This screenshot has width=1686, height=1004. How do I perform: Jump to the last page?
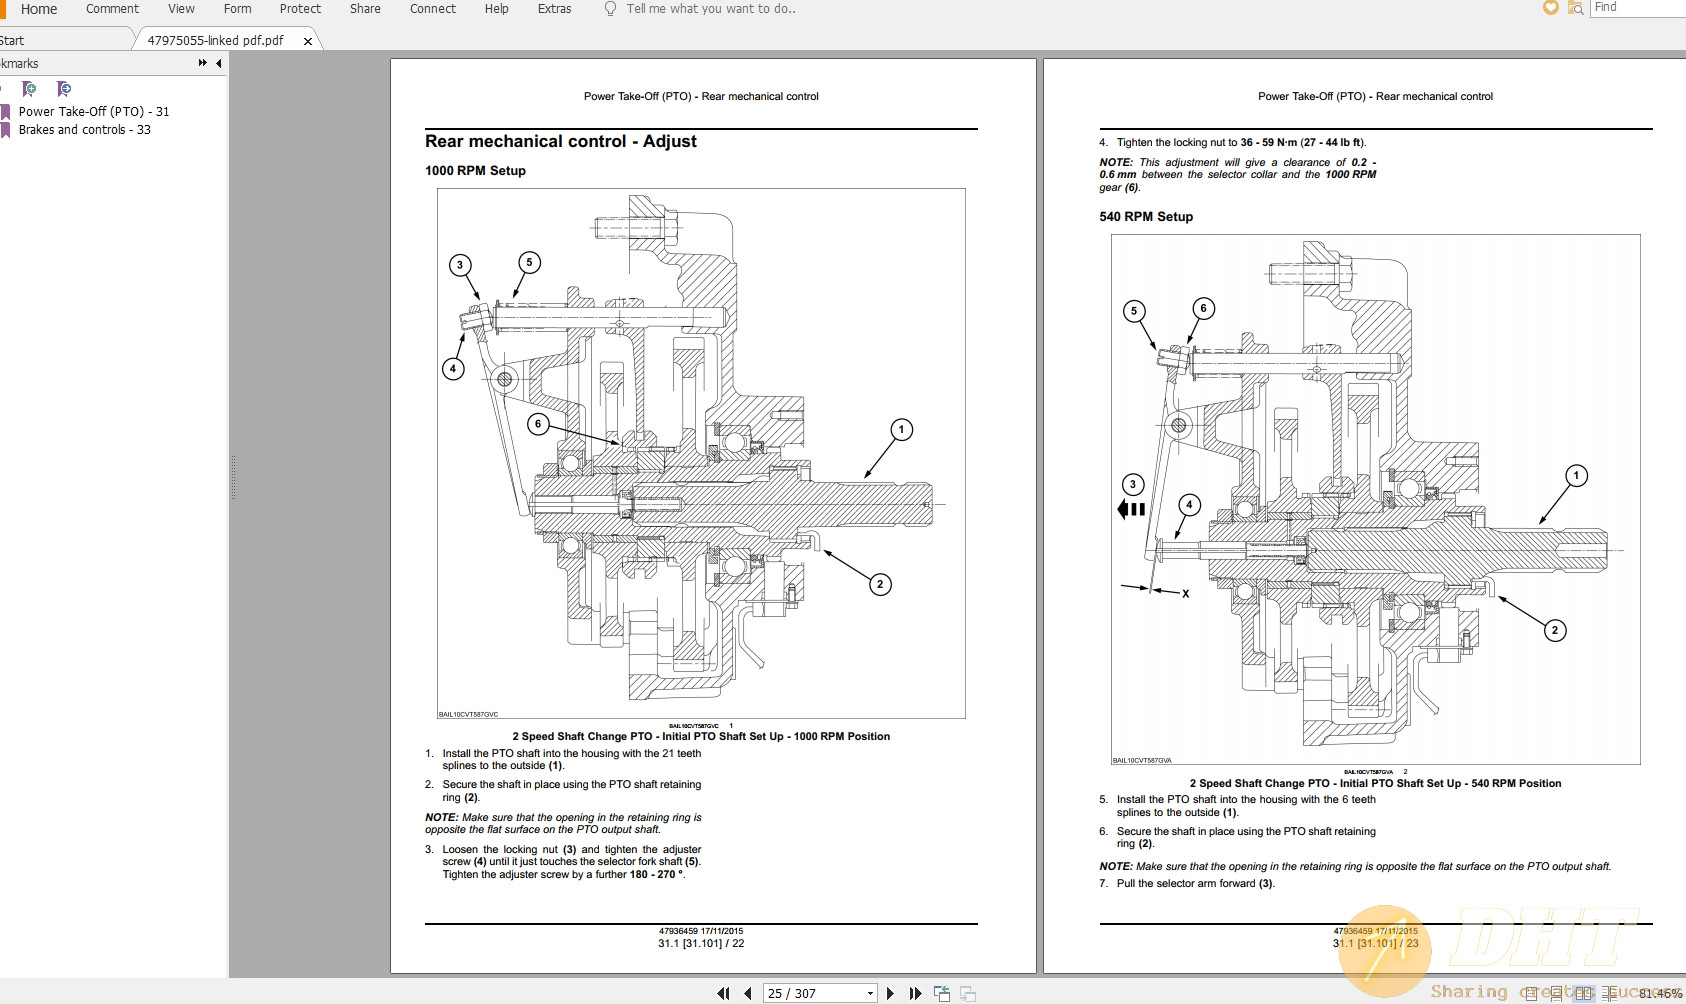coord(914,992)
